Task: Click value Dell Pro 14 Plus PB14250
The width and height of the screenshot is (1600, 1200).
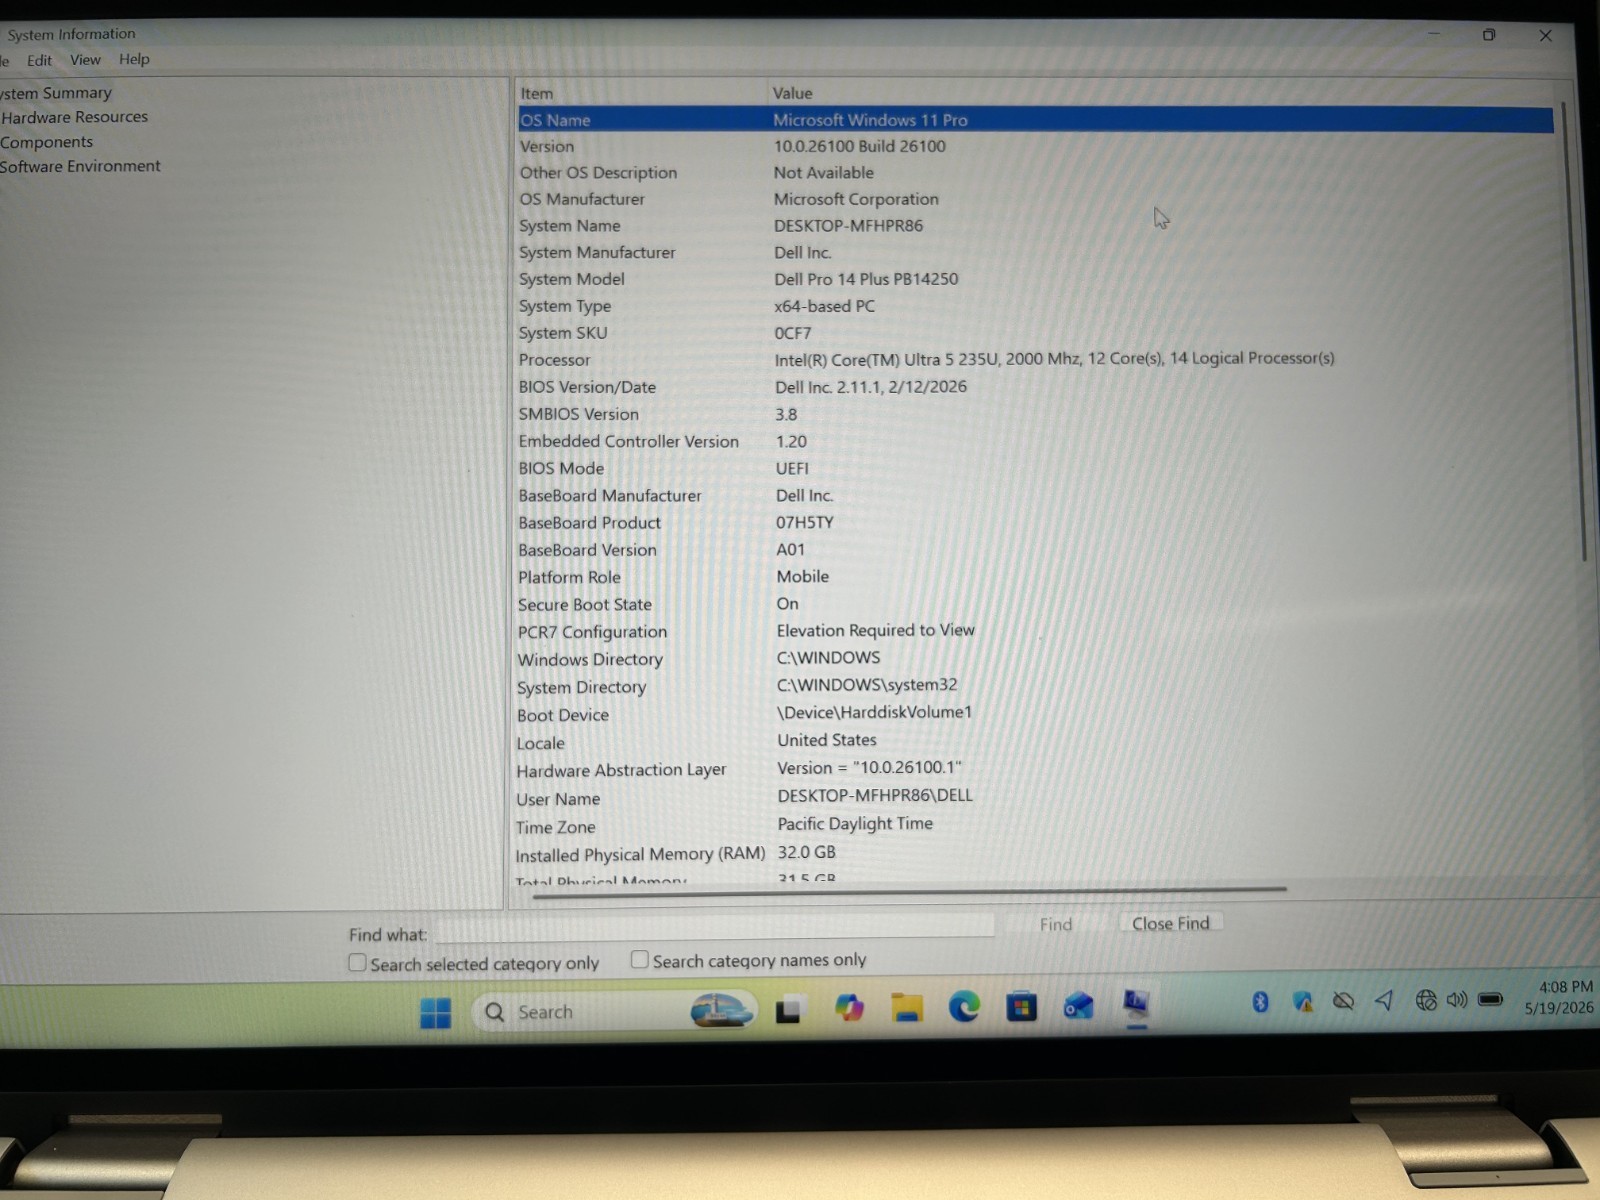Action: tap(866, 279)
